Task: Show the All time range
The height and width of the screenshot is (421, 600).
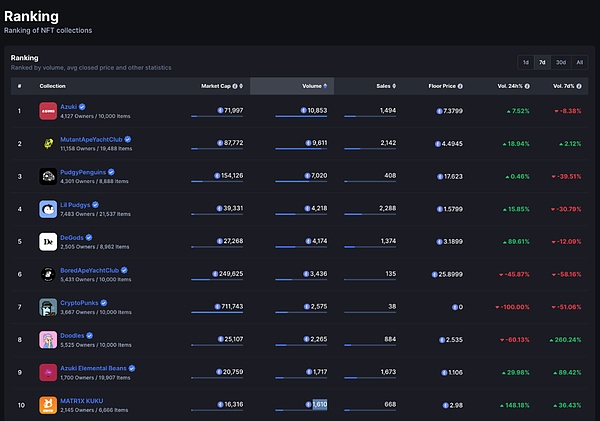Action: click(579, 62)
